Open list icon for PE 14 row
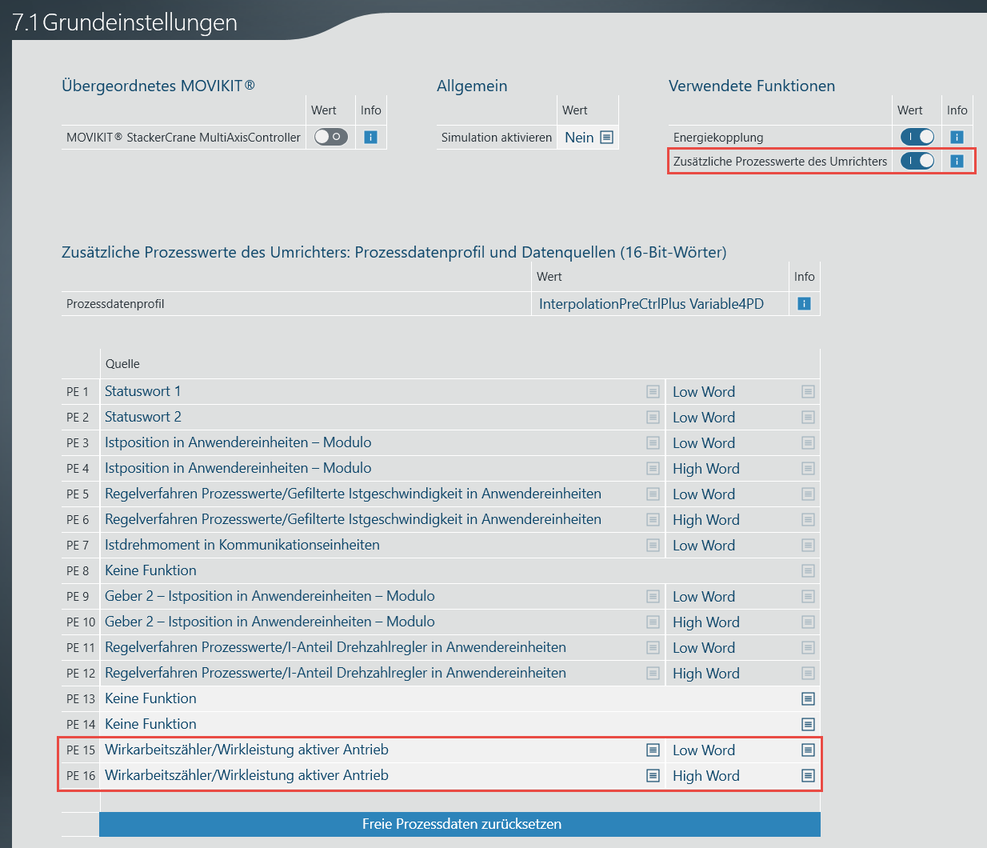 [808, 724]
